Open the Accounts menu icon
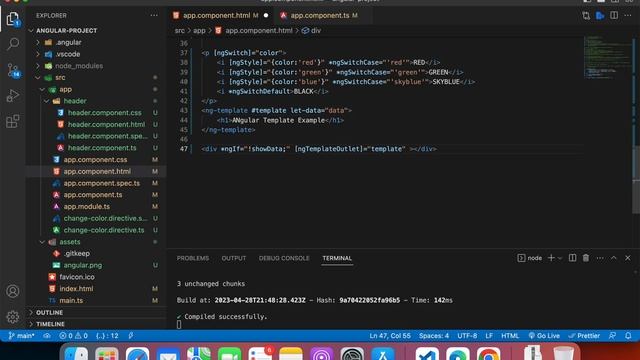This screenshot has width=640, height=360. (x=13, y=291)
